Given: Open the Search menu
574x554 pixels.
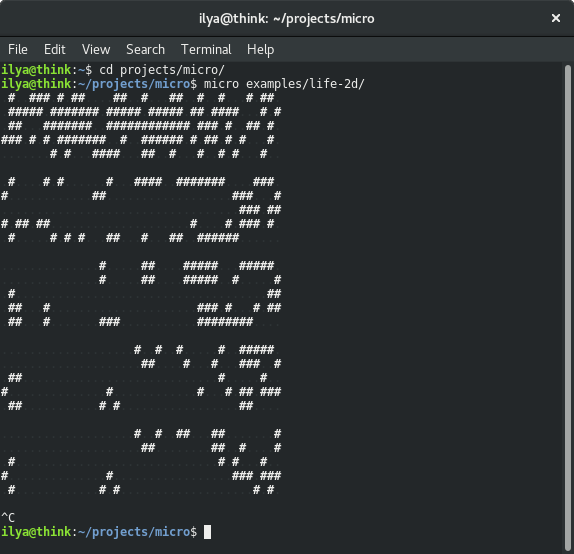Looking at the screenshot, I should pyautogui.click(x=145, y=49).
